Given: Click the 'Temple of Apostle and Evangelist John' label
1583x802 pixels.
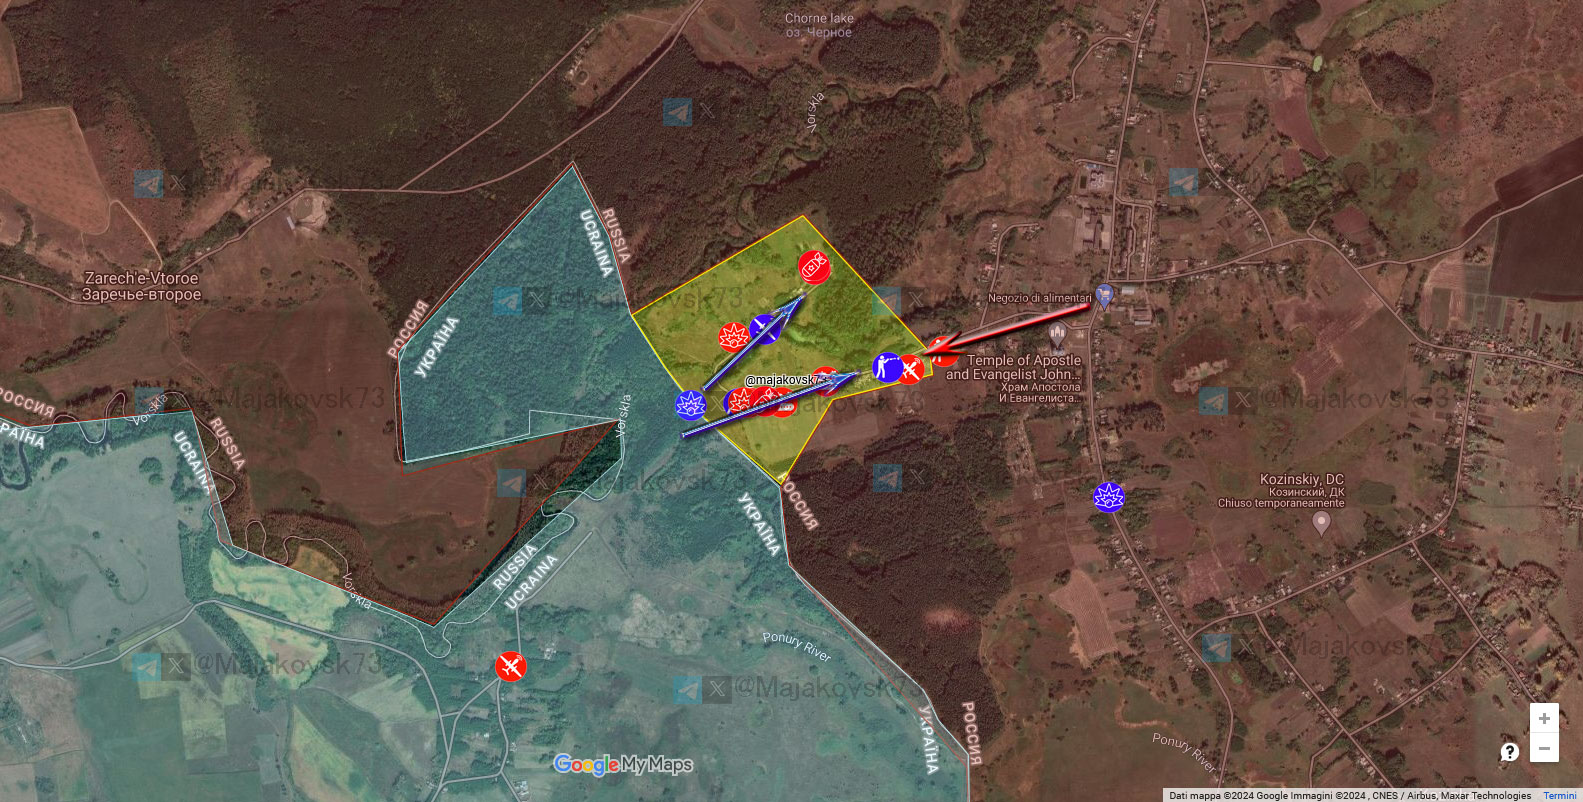Looking at the screenshot, I should coord(1014,367).
